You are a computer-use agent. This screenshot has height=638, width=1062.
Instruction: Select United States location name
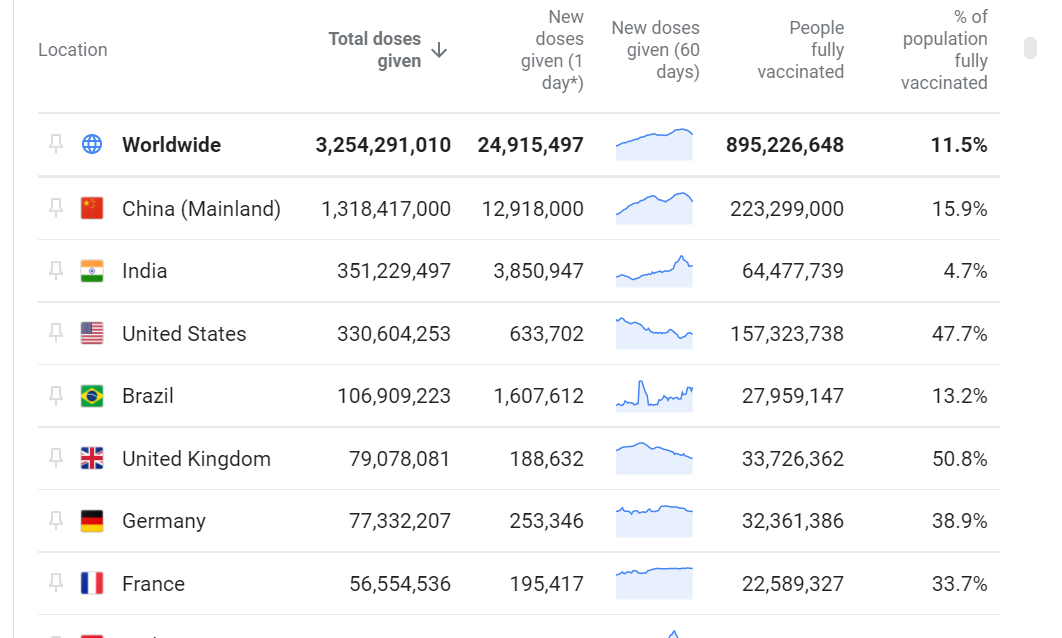184,333
